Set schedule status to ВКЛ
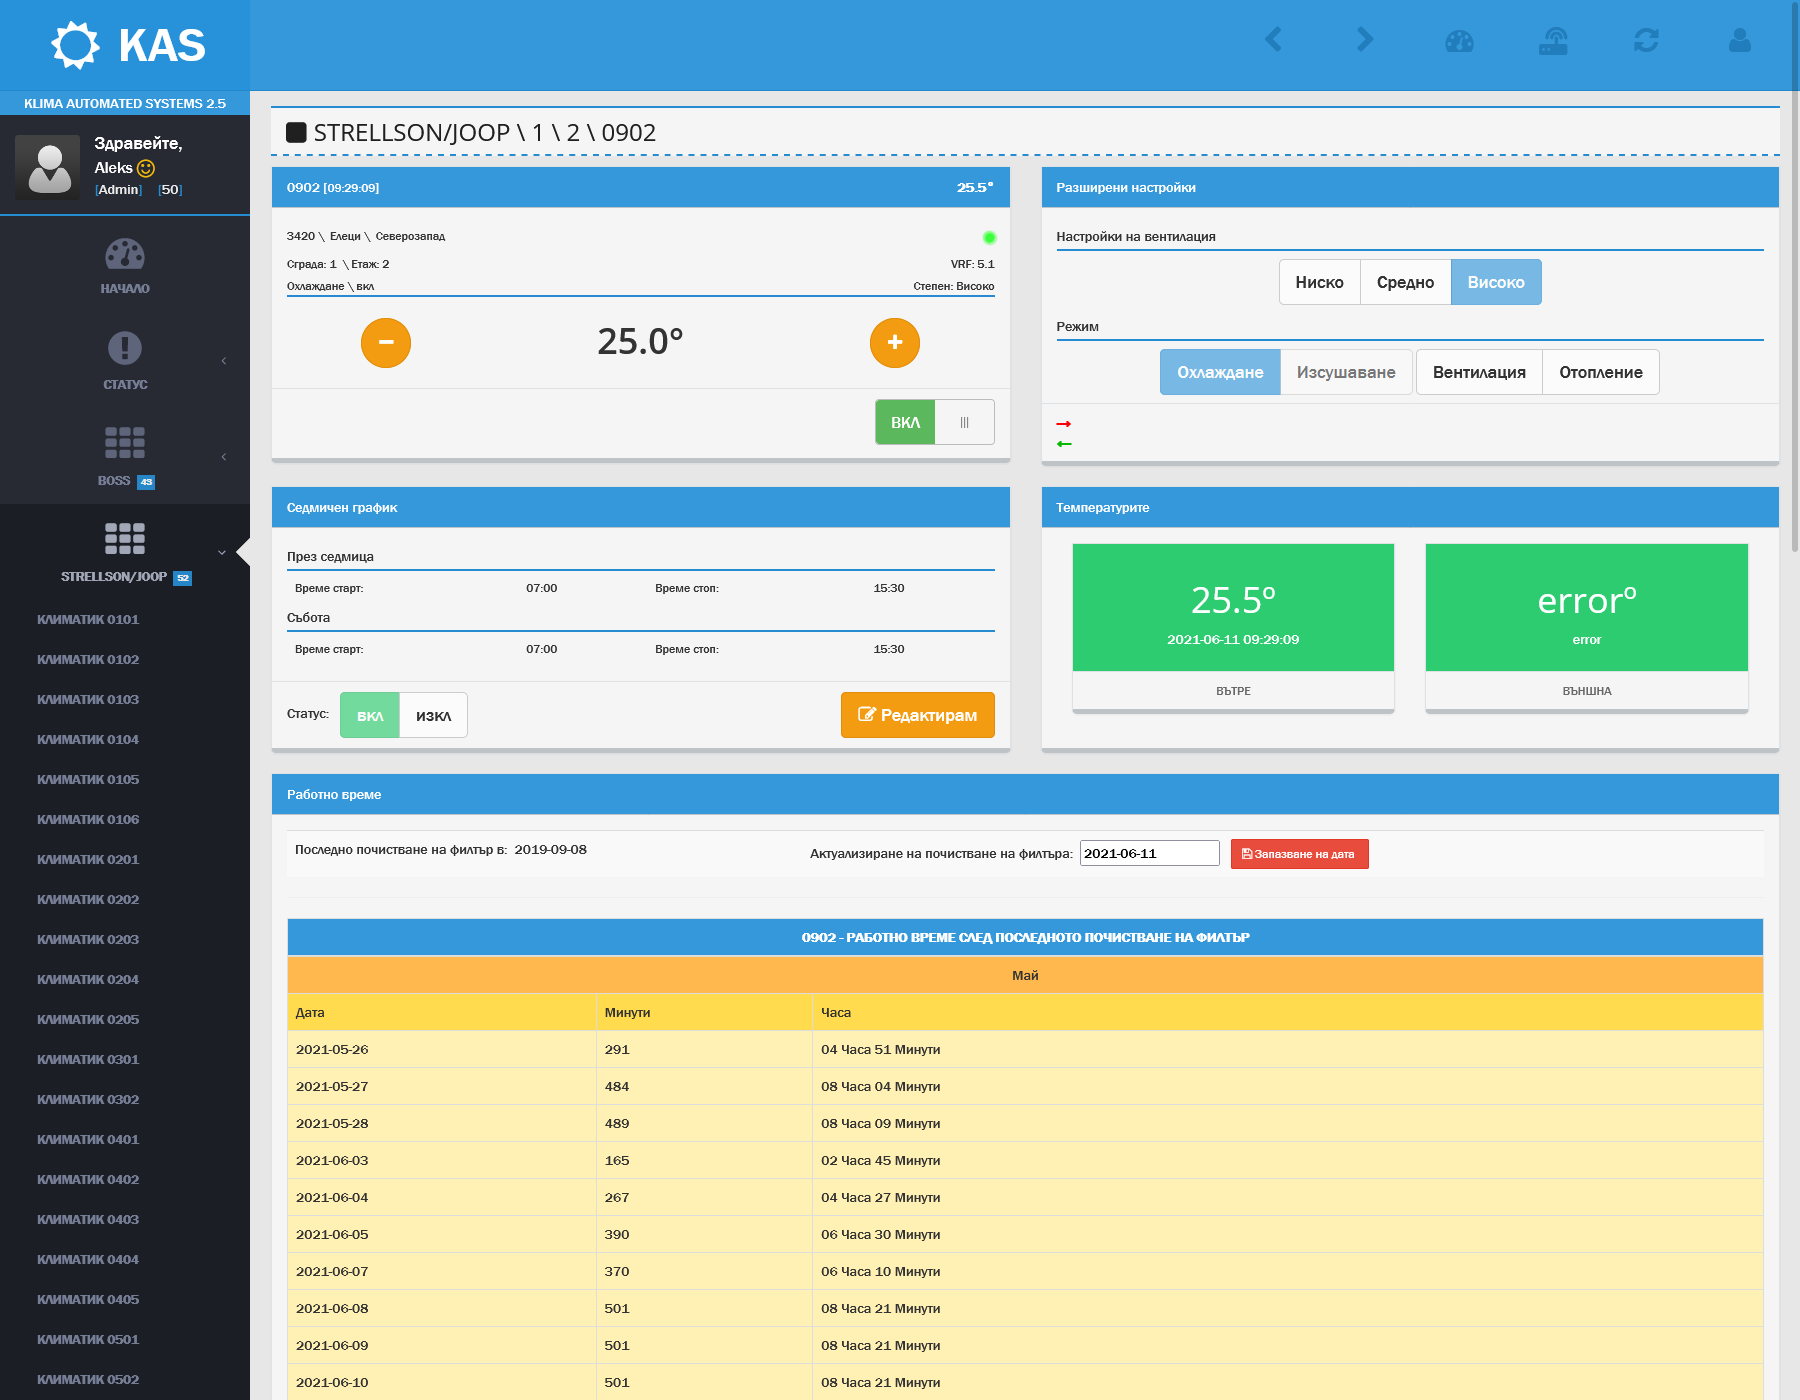 click(370, 715)
